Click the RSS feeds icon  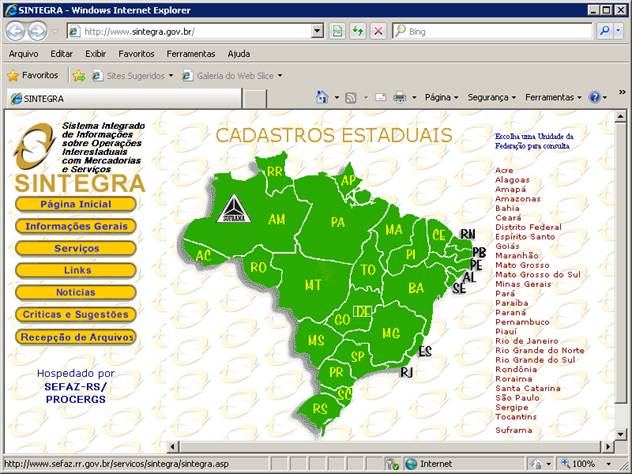[351, 98]
